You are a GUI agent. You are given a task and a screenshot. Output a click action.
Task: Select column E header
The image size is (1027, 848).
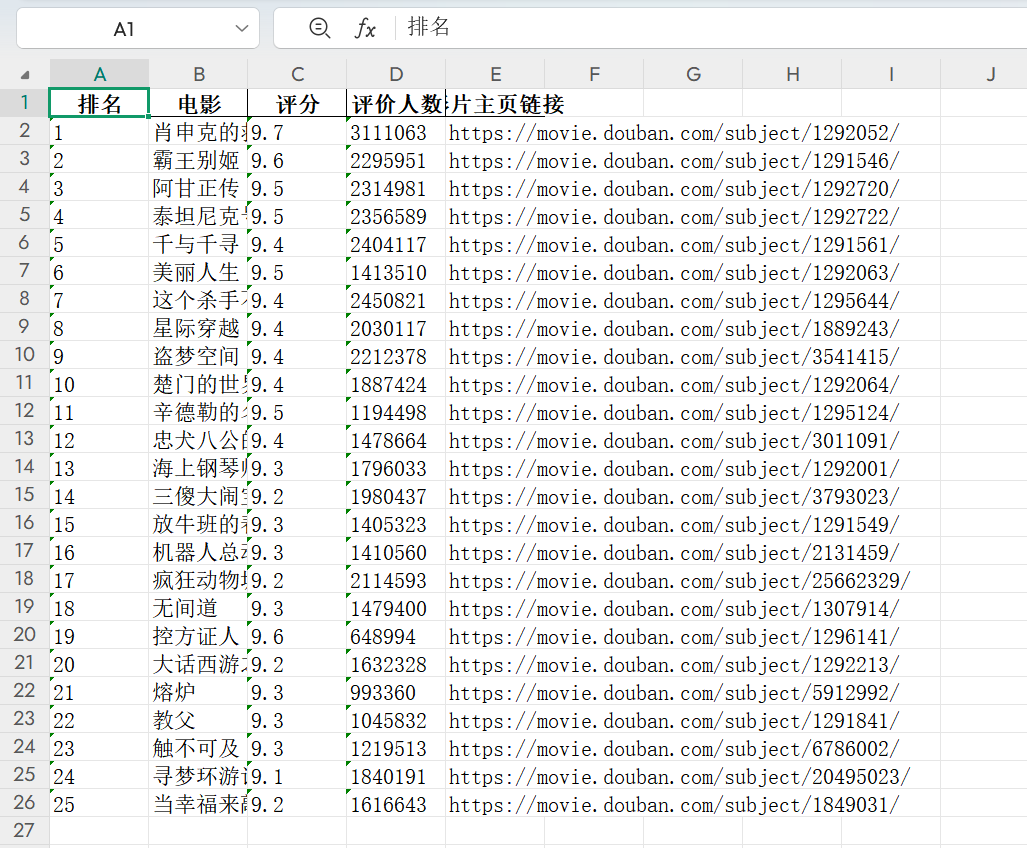(x=495, y=74)
